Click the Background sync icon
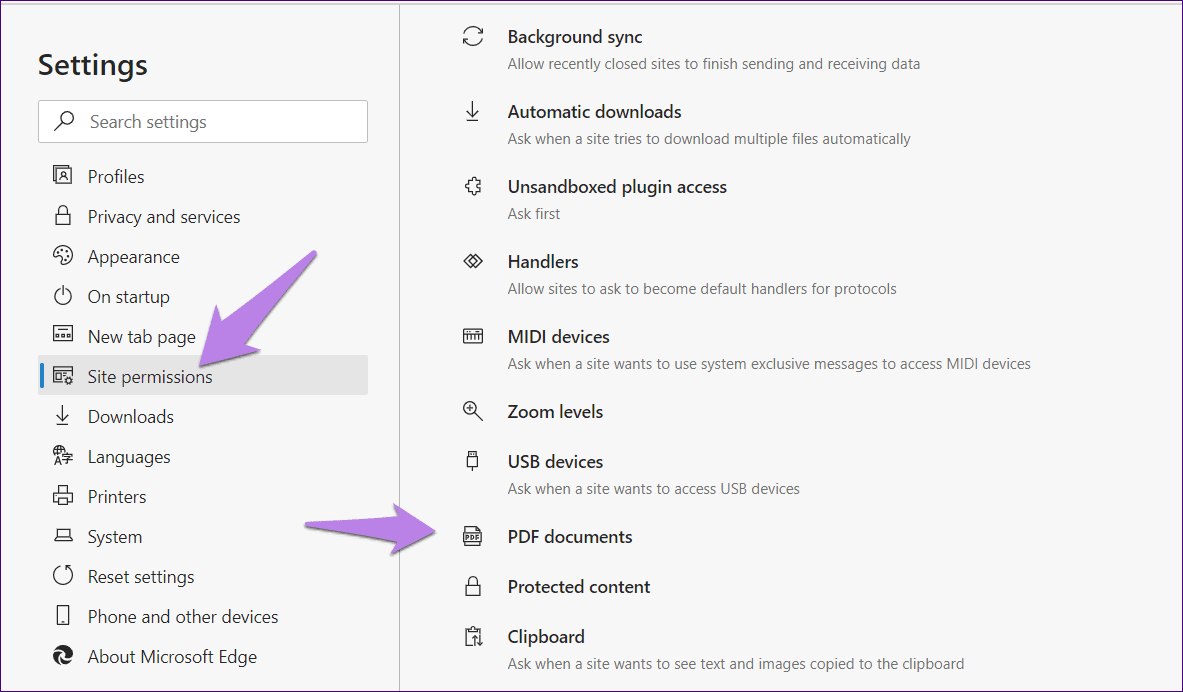 click(x=472, y=36)
